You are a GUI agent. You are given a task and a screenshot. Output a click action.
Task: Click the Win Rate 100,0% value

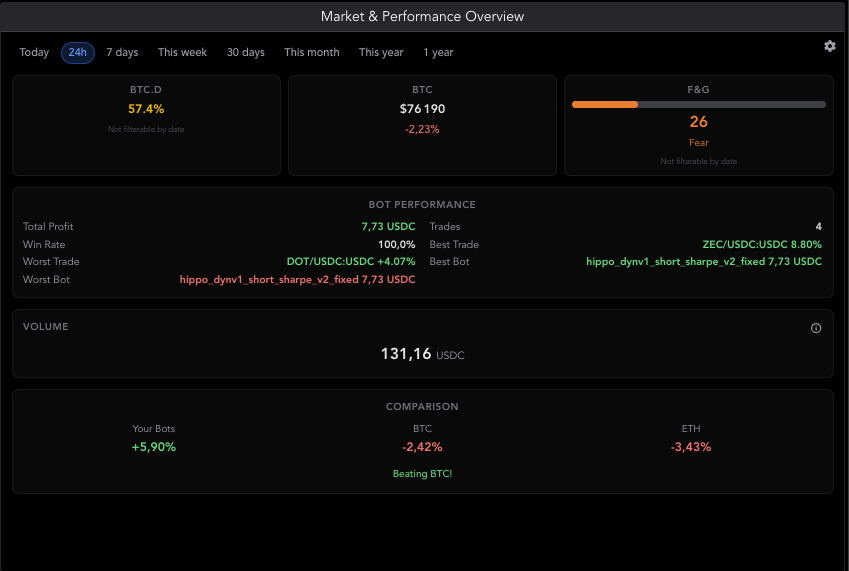pos(396,245)
